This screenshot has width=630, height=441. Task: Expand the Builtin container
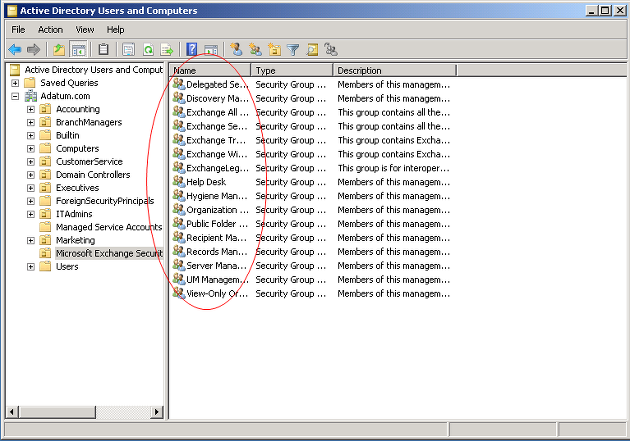pyautogui.click(x=31, y=136)
